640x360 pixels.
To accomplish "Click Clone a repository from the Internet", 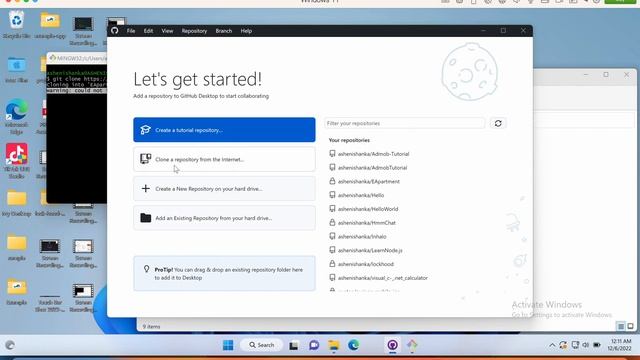I will [x=224, y=159].
